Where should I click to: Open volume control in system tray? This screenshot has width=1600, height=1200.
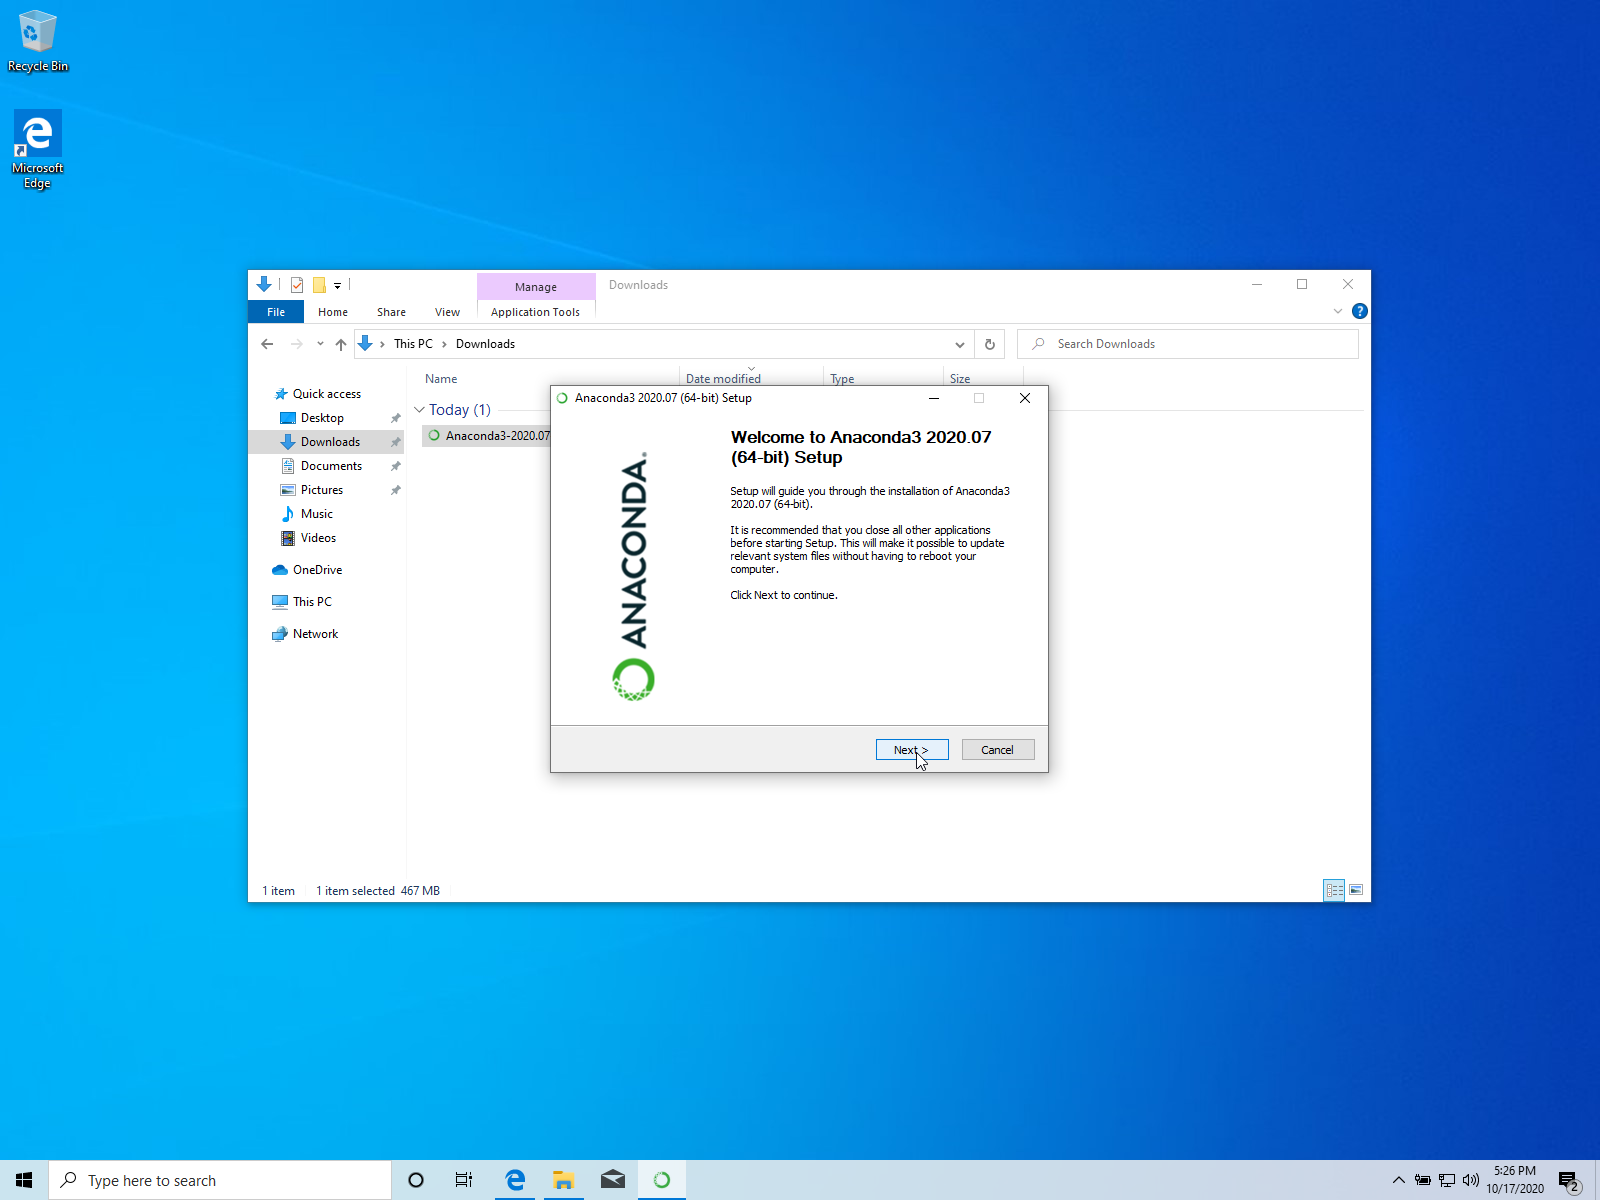pyautogui.click(x=1470, y=1180)
